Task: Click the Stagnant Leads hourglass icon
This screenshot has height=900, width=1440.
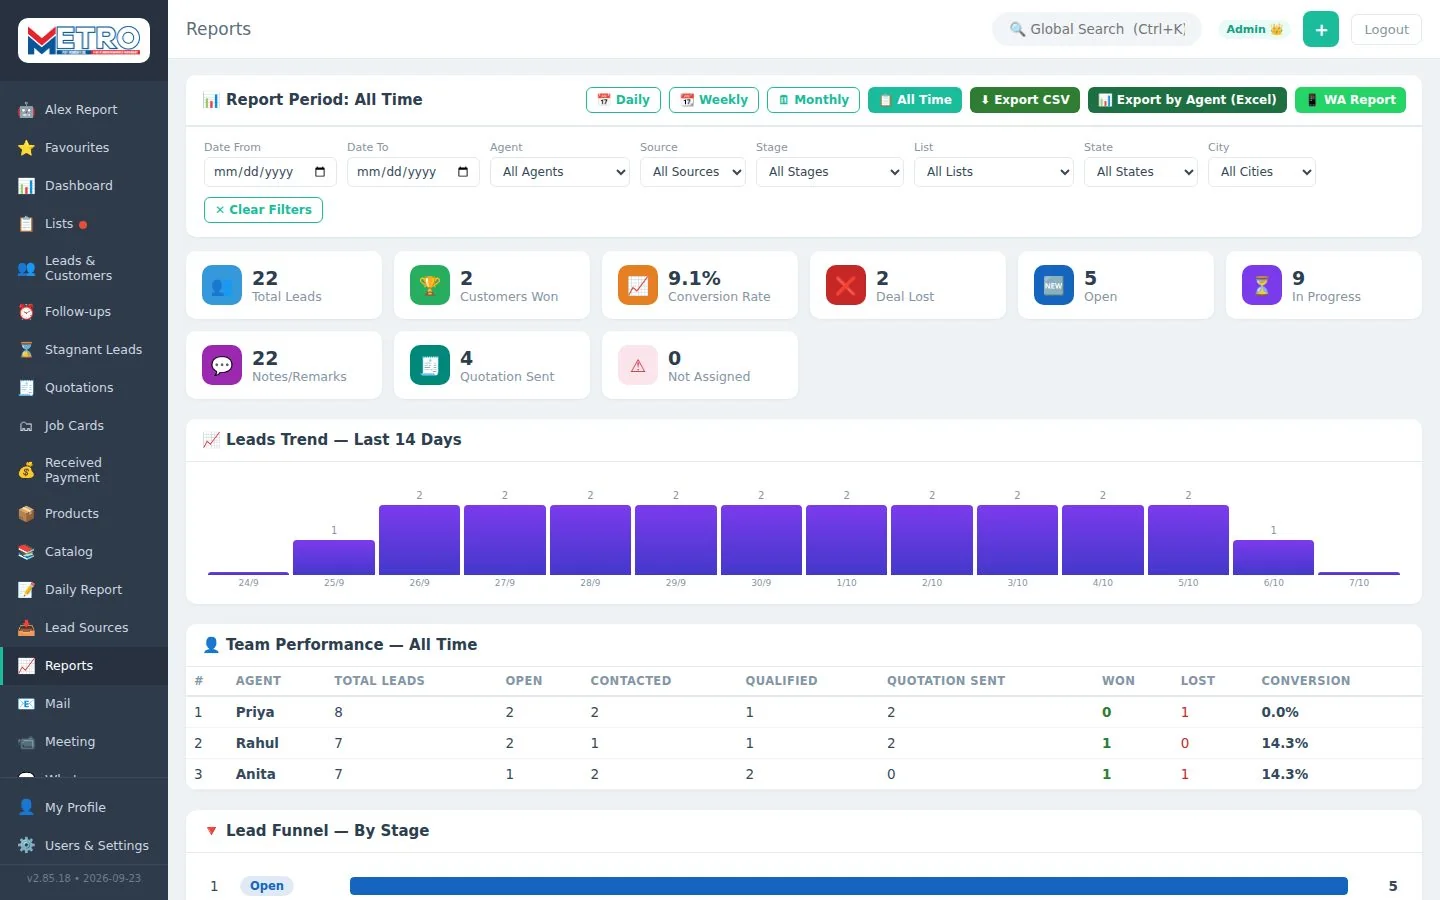Action: click(x=26, y=350)
